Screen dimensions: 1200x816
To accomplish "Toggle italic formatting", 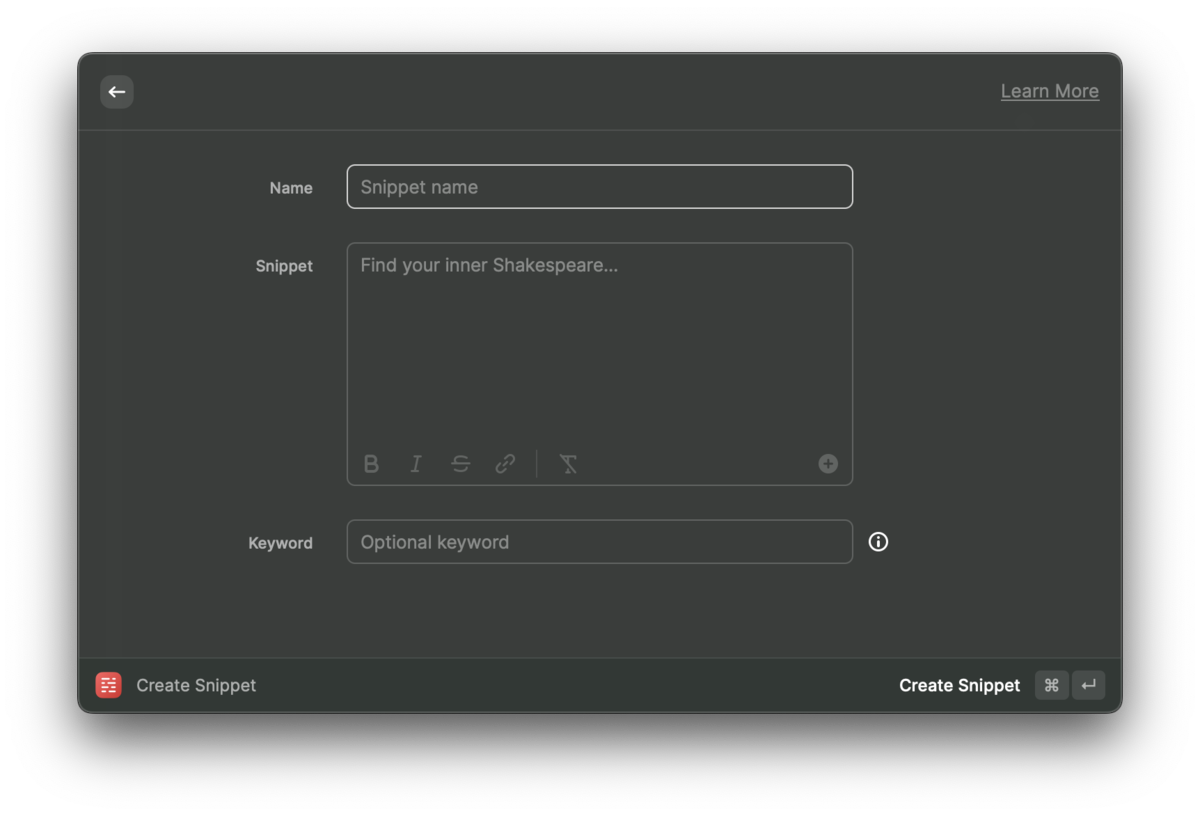I will coord(416,464).
